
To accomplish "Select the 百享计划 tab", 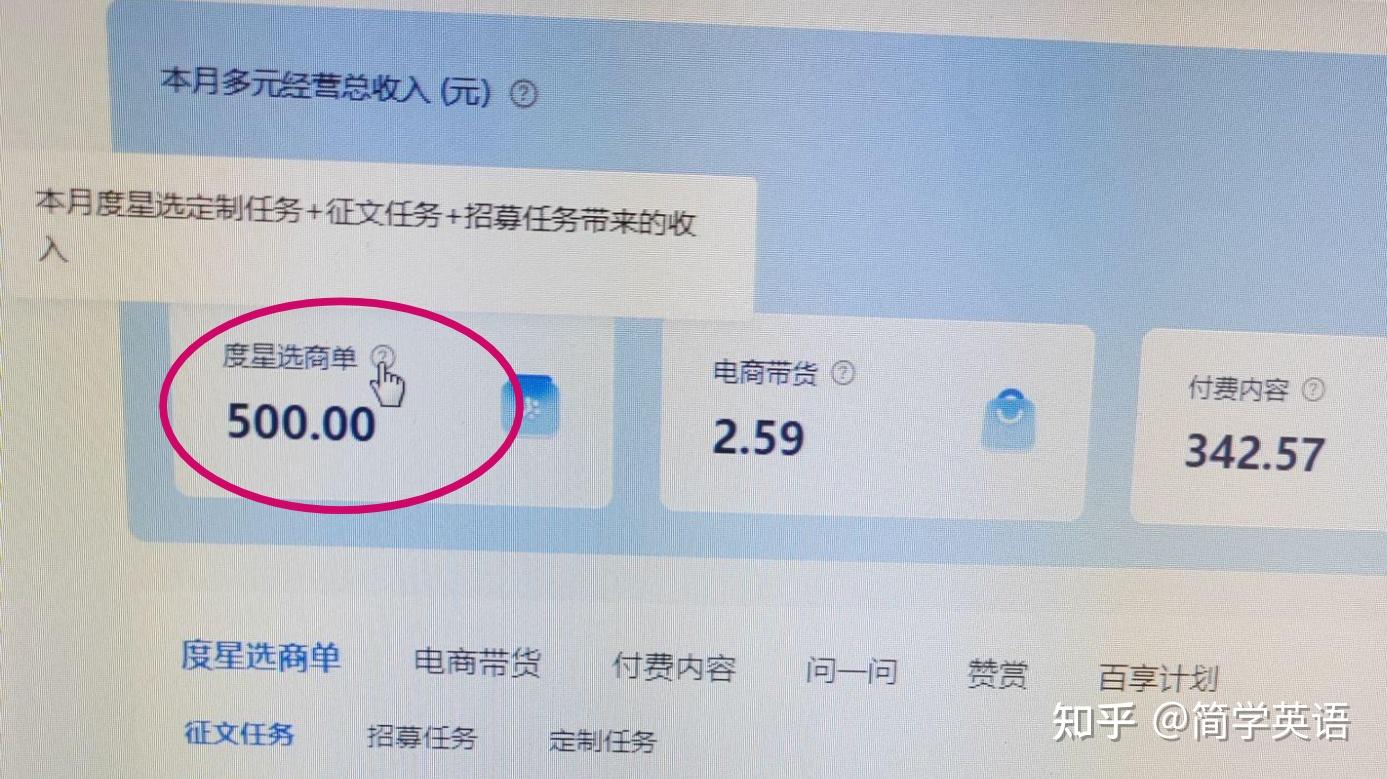I will (1158, 679).
